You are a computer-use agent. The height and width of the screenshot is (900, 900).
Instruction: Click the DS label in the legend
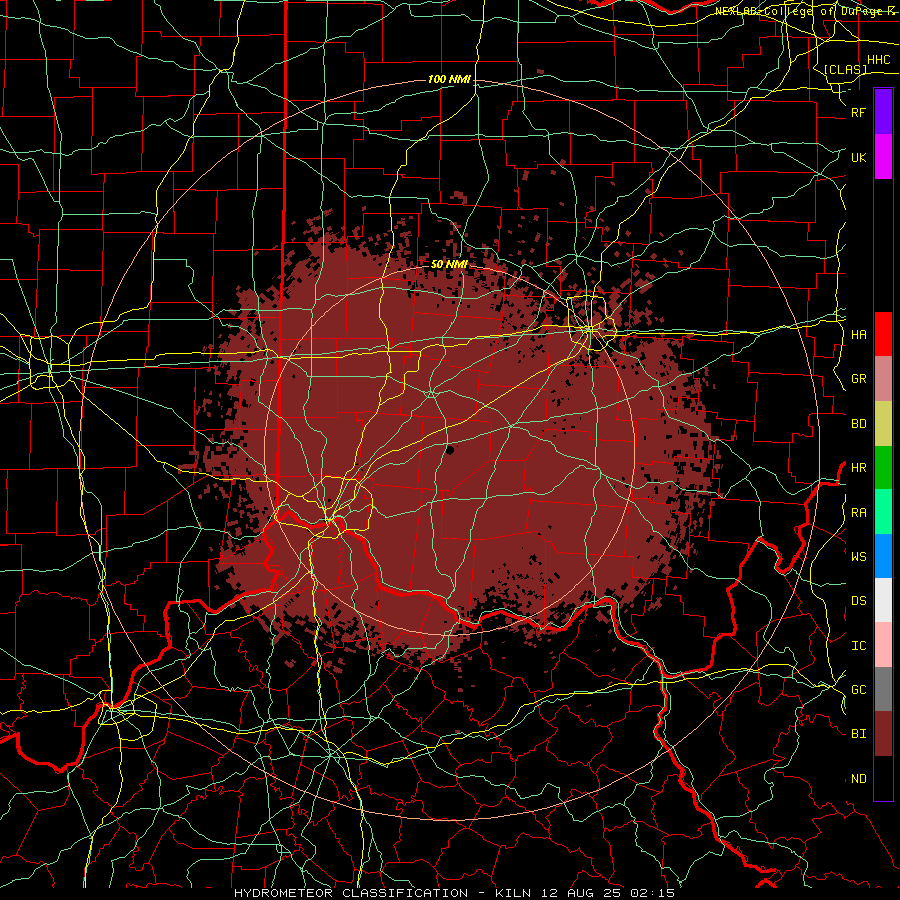858,601
